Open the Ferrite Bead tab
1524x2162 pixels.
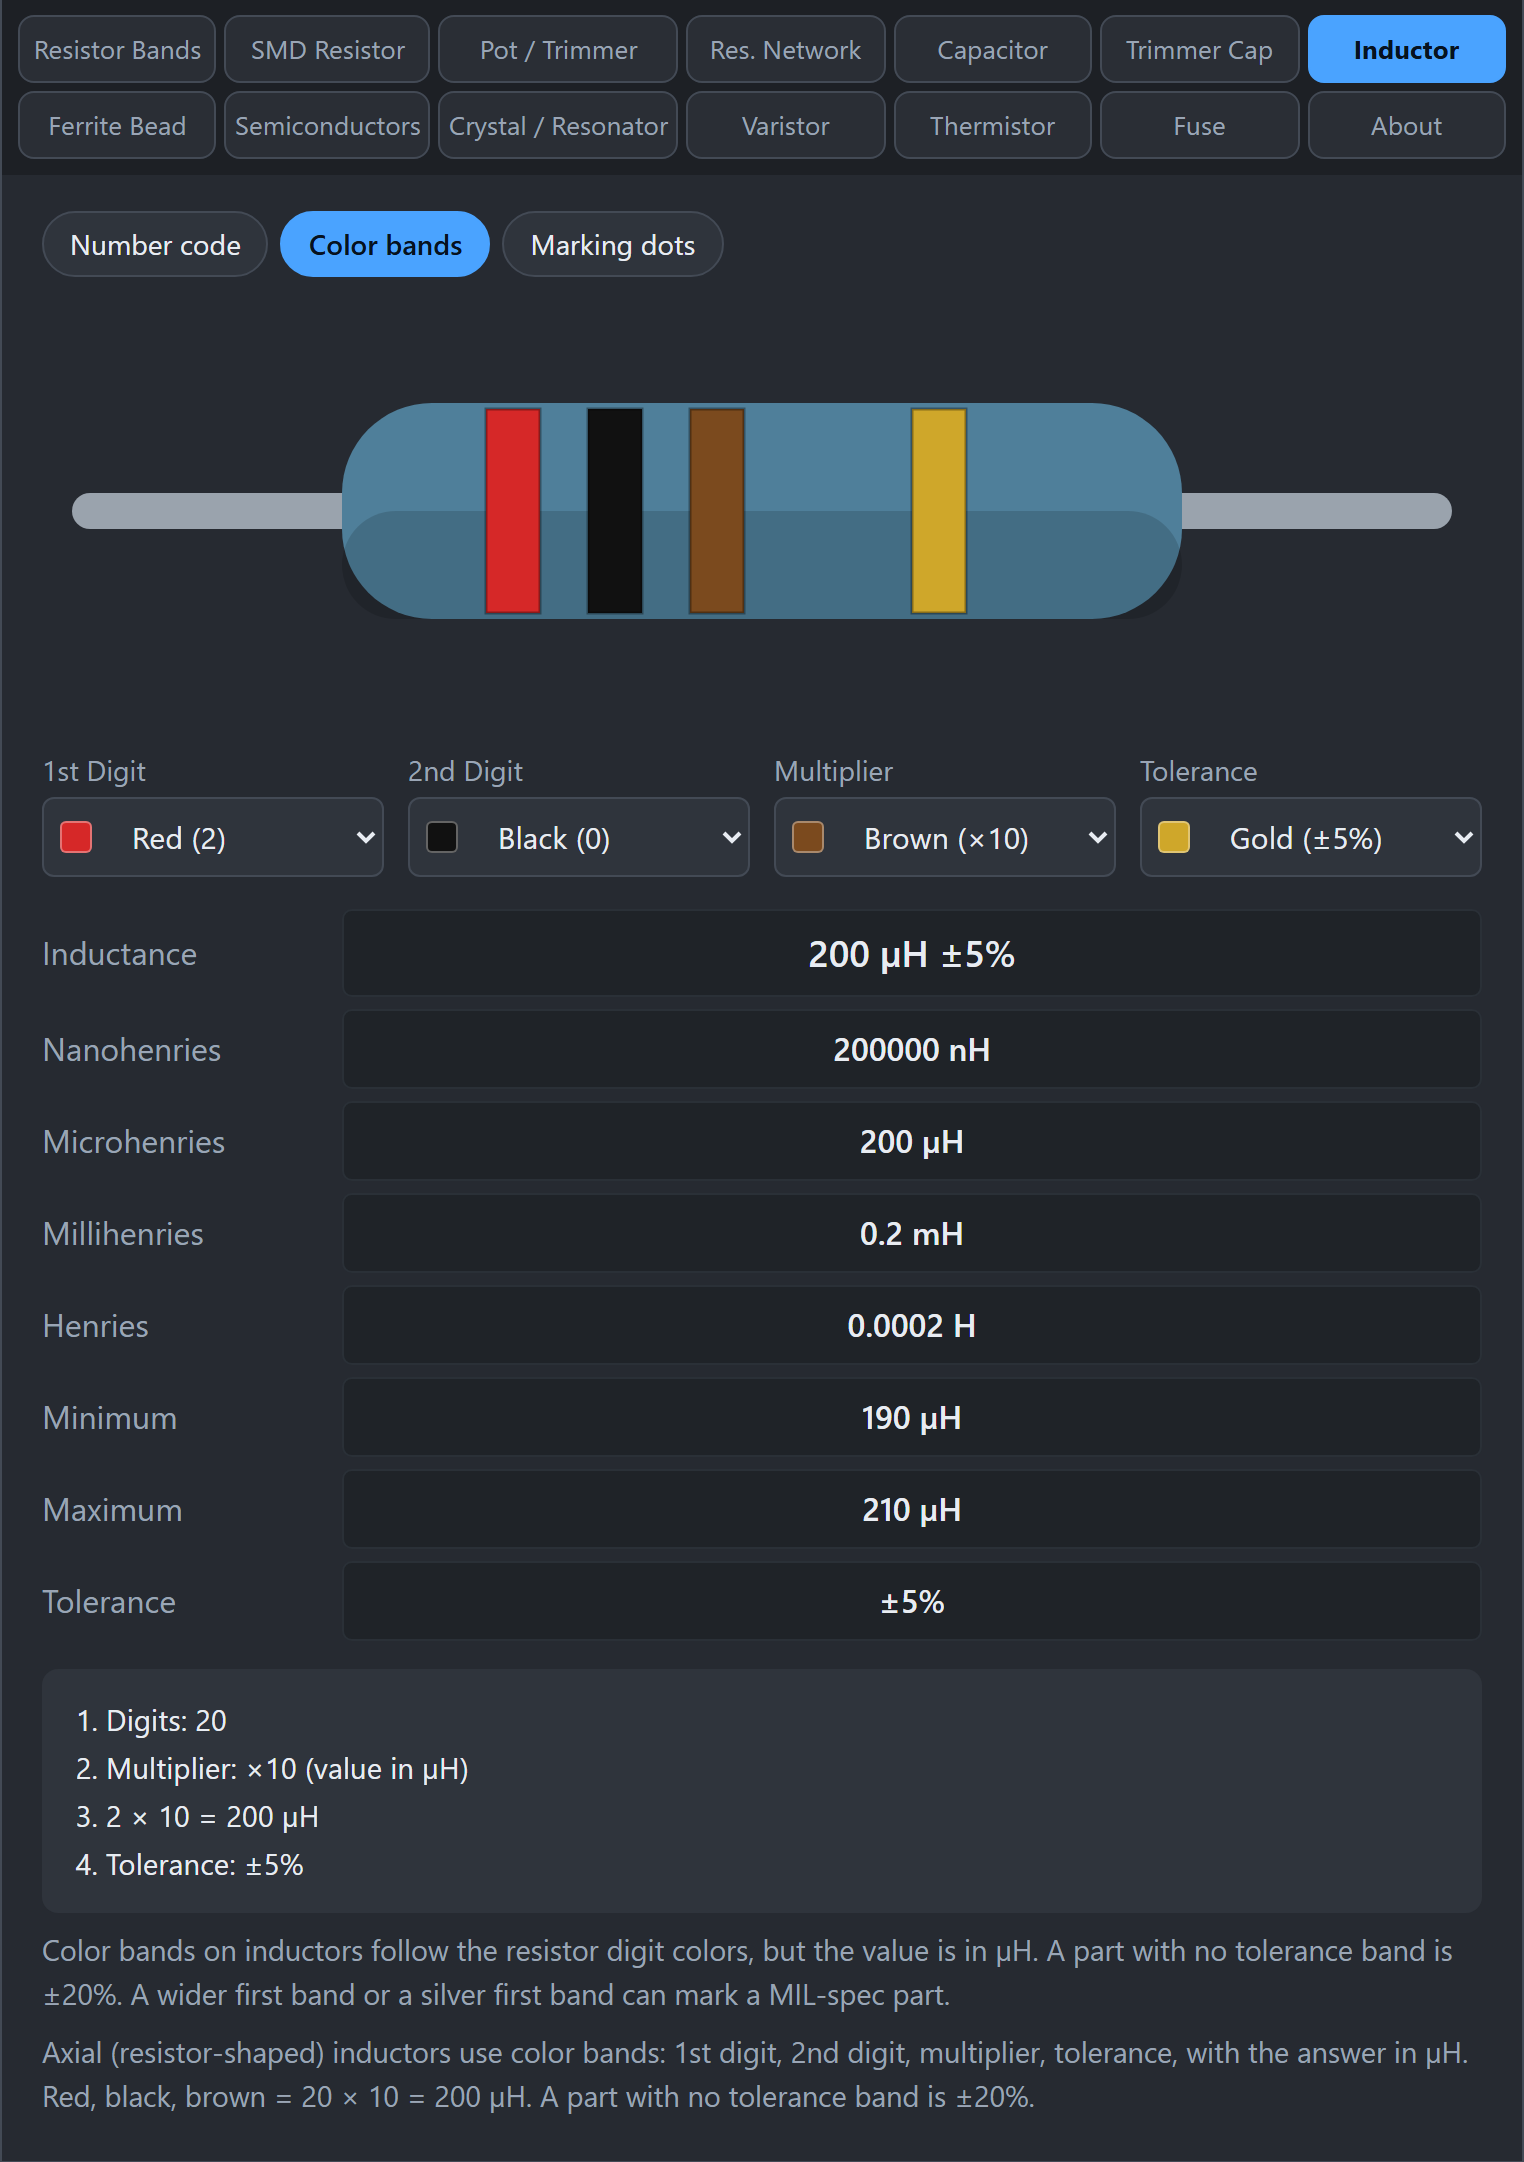point(117,125)
